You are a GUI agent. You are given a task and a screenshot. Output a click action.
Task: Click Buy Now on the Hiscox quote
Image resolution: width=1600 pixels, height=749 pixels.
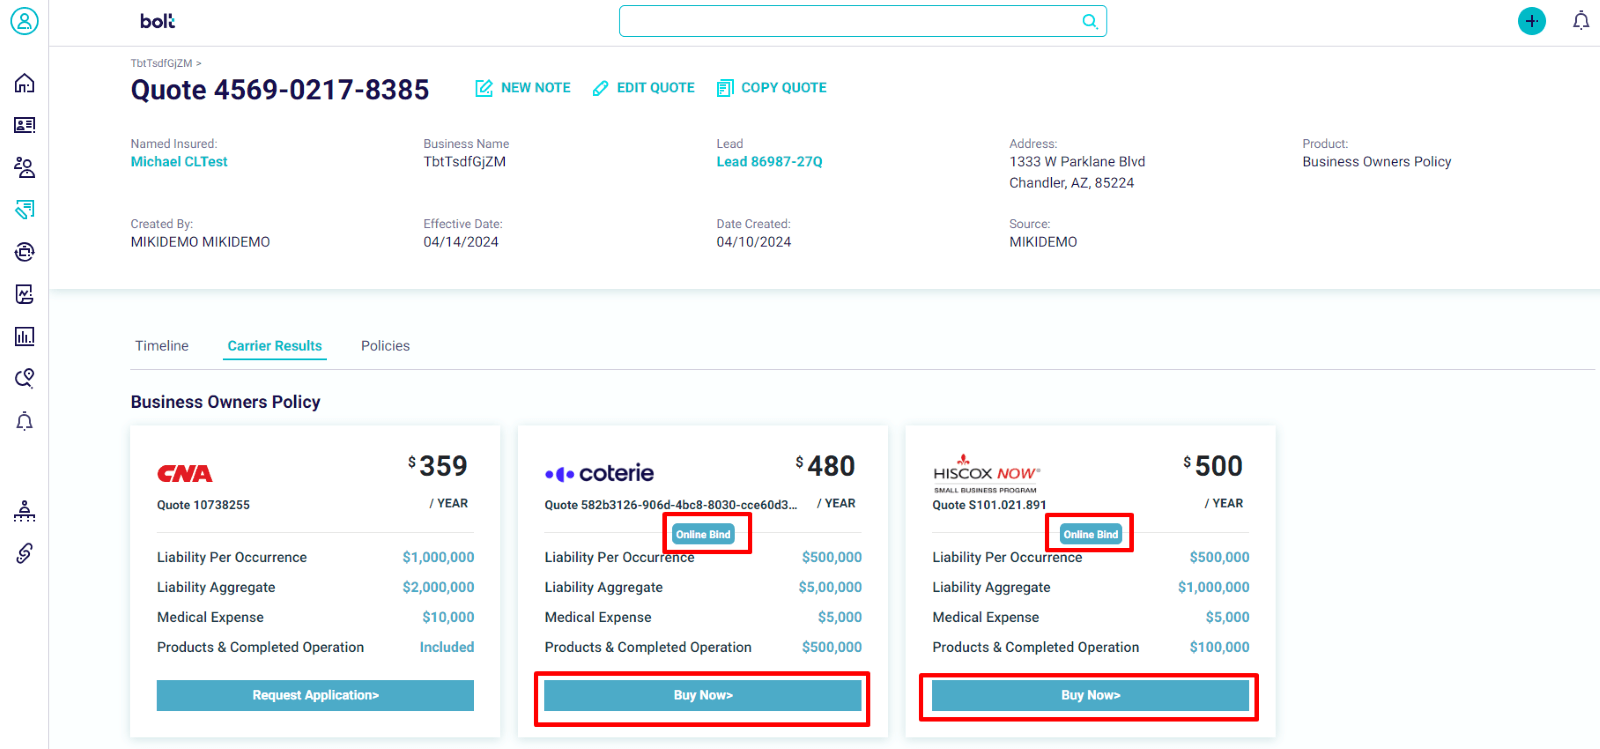click(x=1090, y=695)
